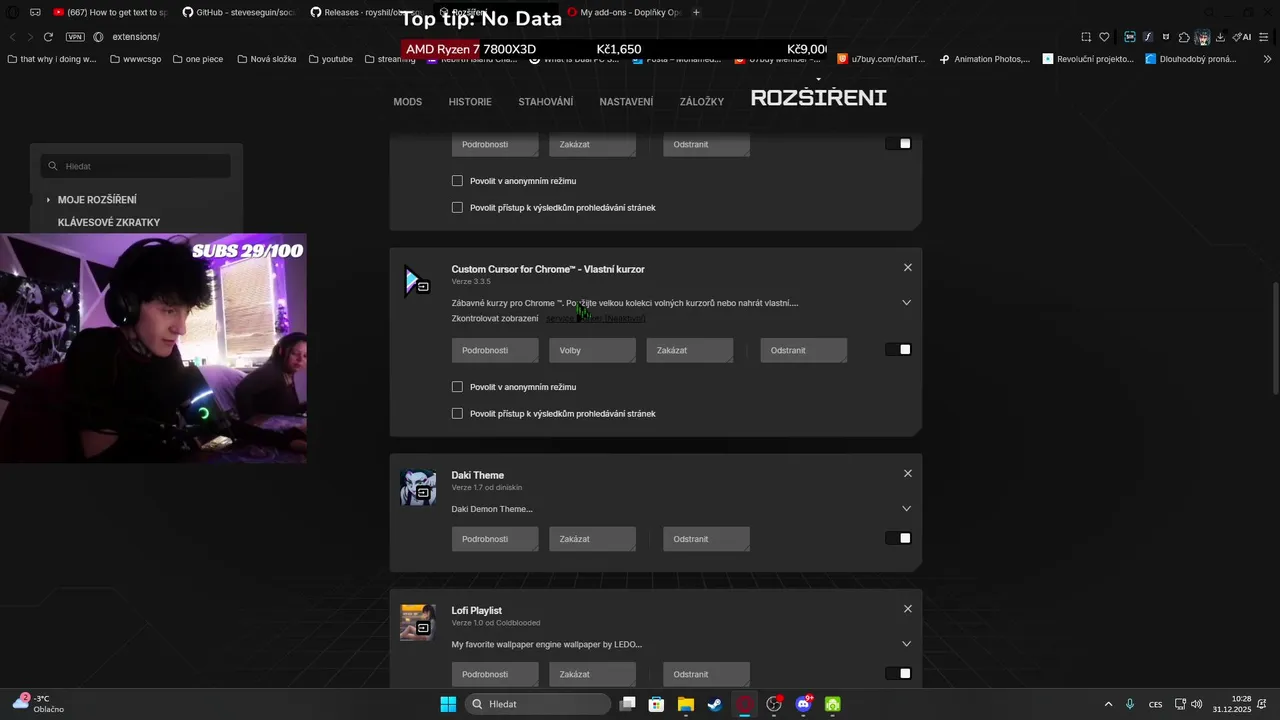Toggle the Daki Theme switch
1280x720 pixels.
[898, 538]
